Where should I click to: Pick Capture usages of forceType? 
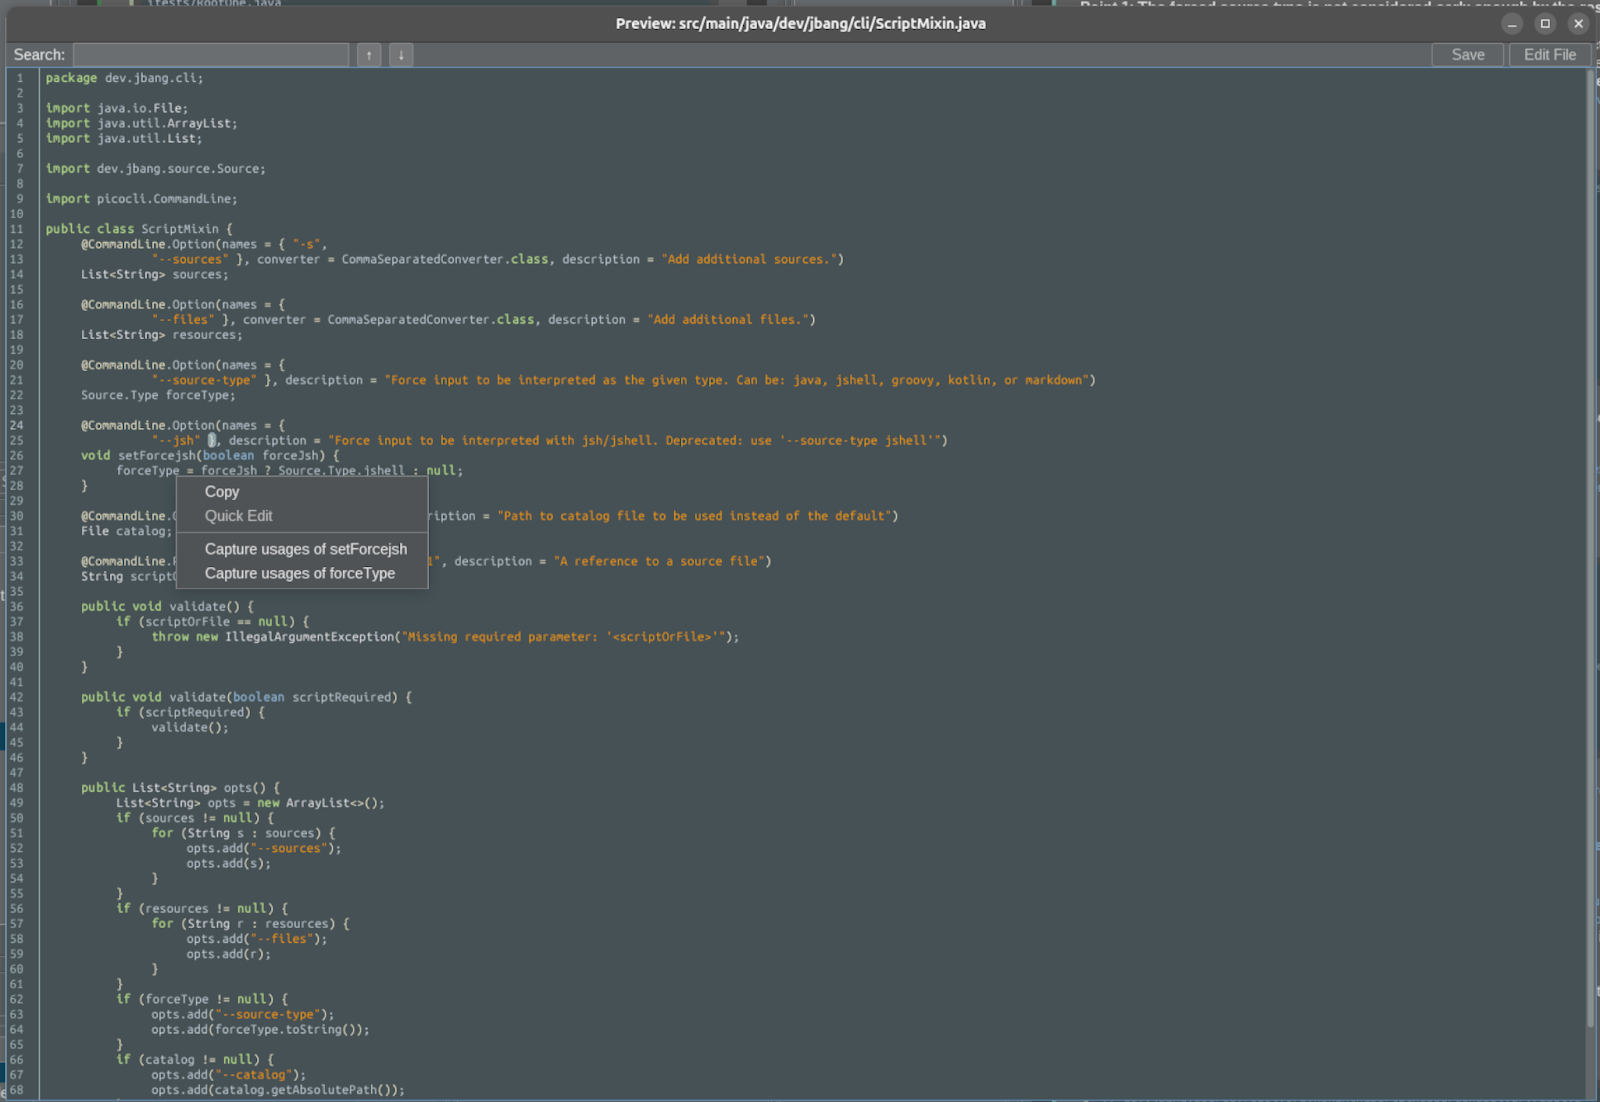coord(299,573)
